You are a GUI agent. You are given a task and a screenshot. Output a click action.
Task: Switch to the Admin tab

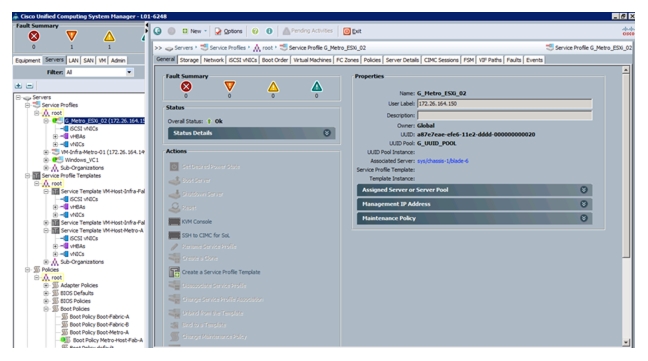click(118, 60)
